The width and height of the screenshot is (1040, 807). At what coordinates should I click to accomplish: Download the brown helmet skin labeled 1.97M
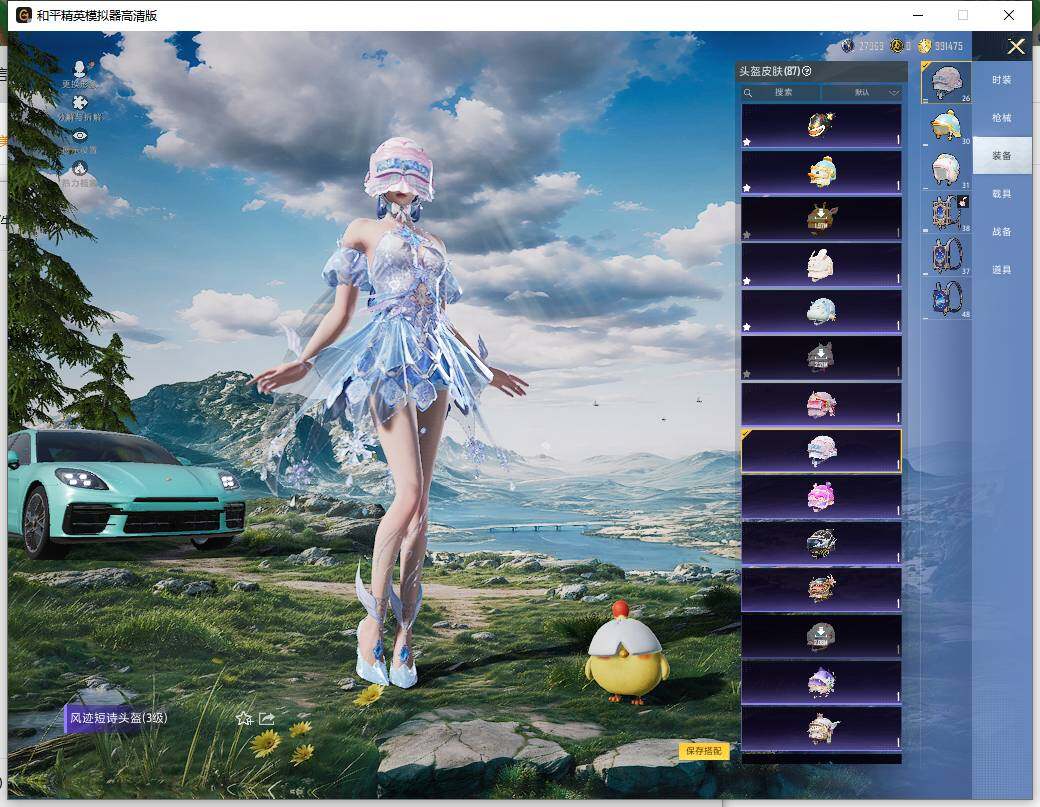(x=821, y=218)
